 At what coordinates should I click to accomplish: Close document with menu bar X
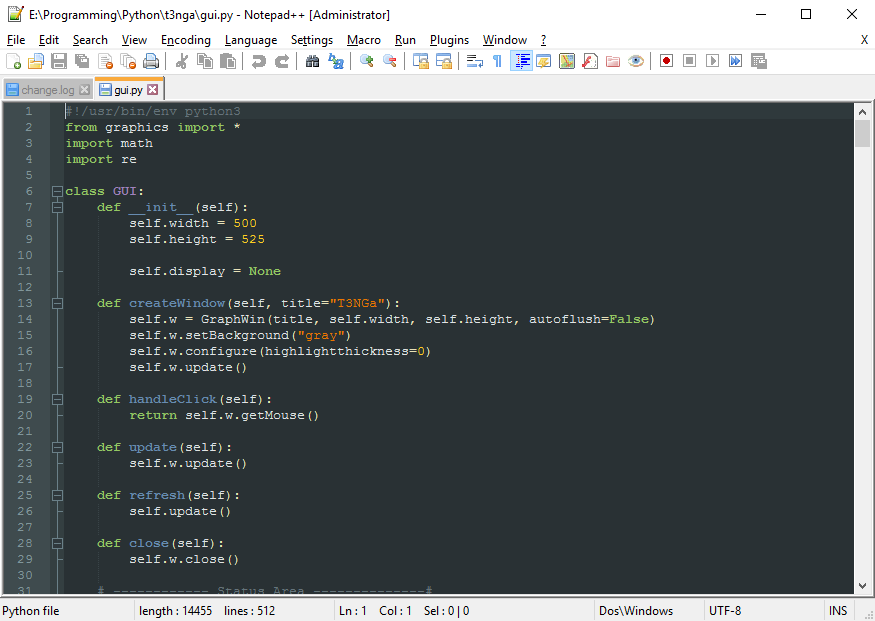click(864, 40)
